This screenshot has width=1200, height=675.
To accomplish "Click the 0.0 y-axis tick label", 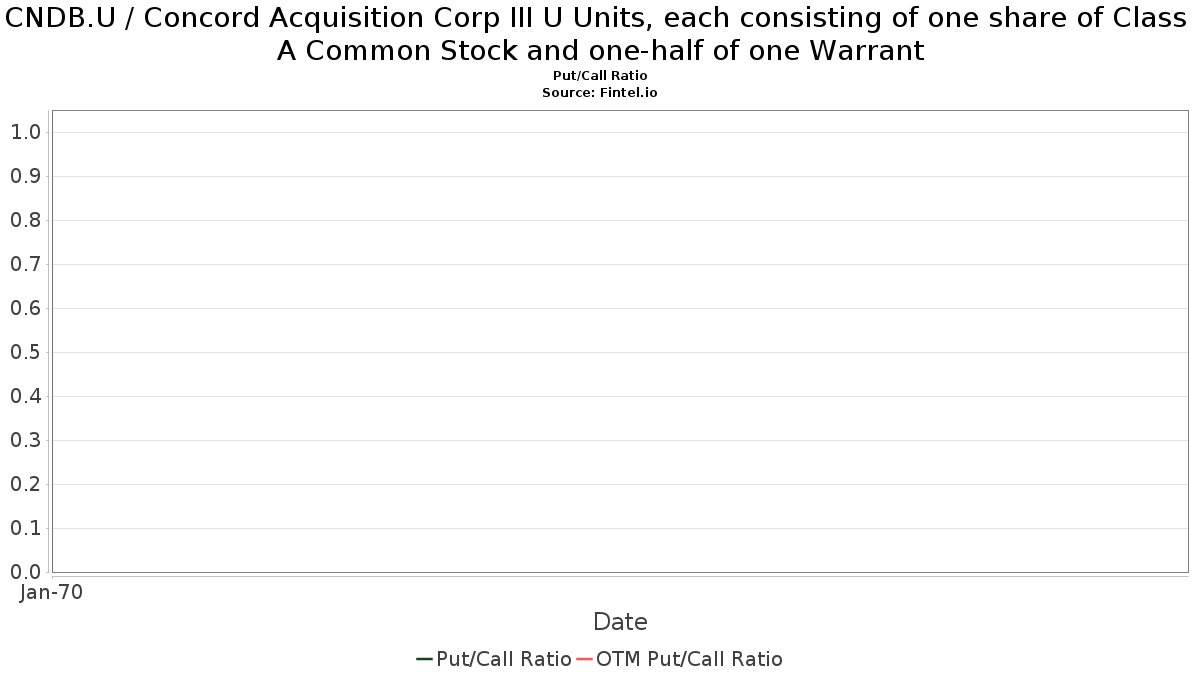I will tap(25, 572).
